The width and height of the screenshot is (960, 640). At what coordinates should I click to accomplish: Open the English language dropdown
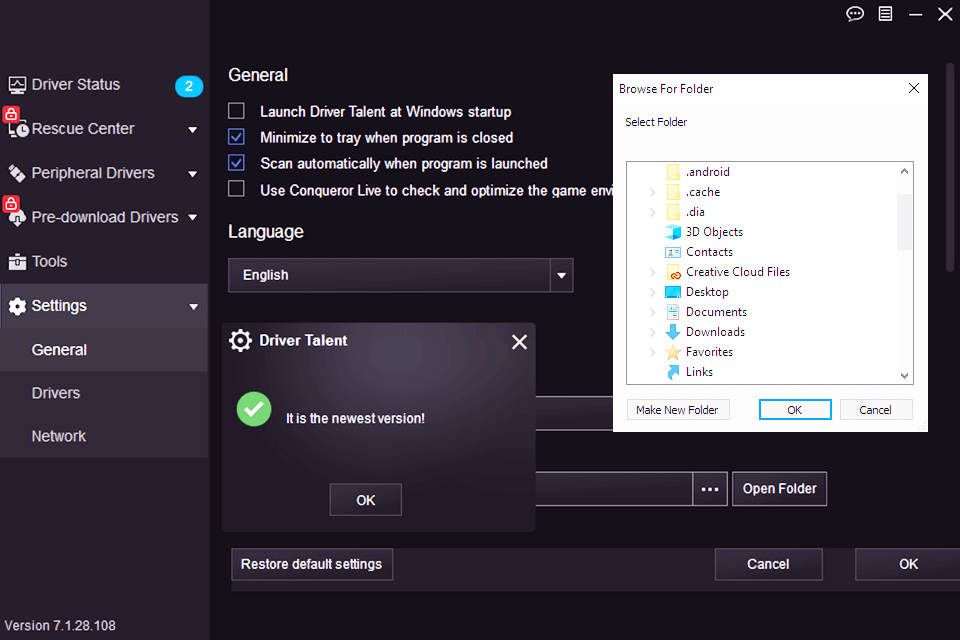tap(561, 275)
